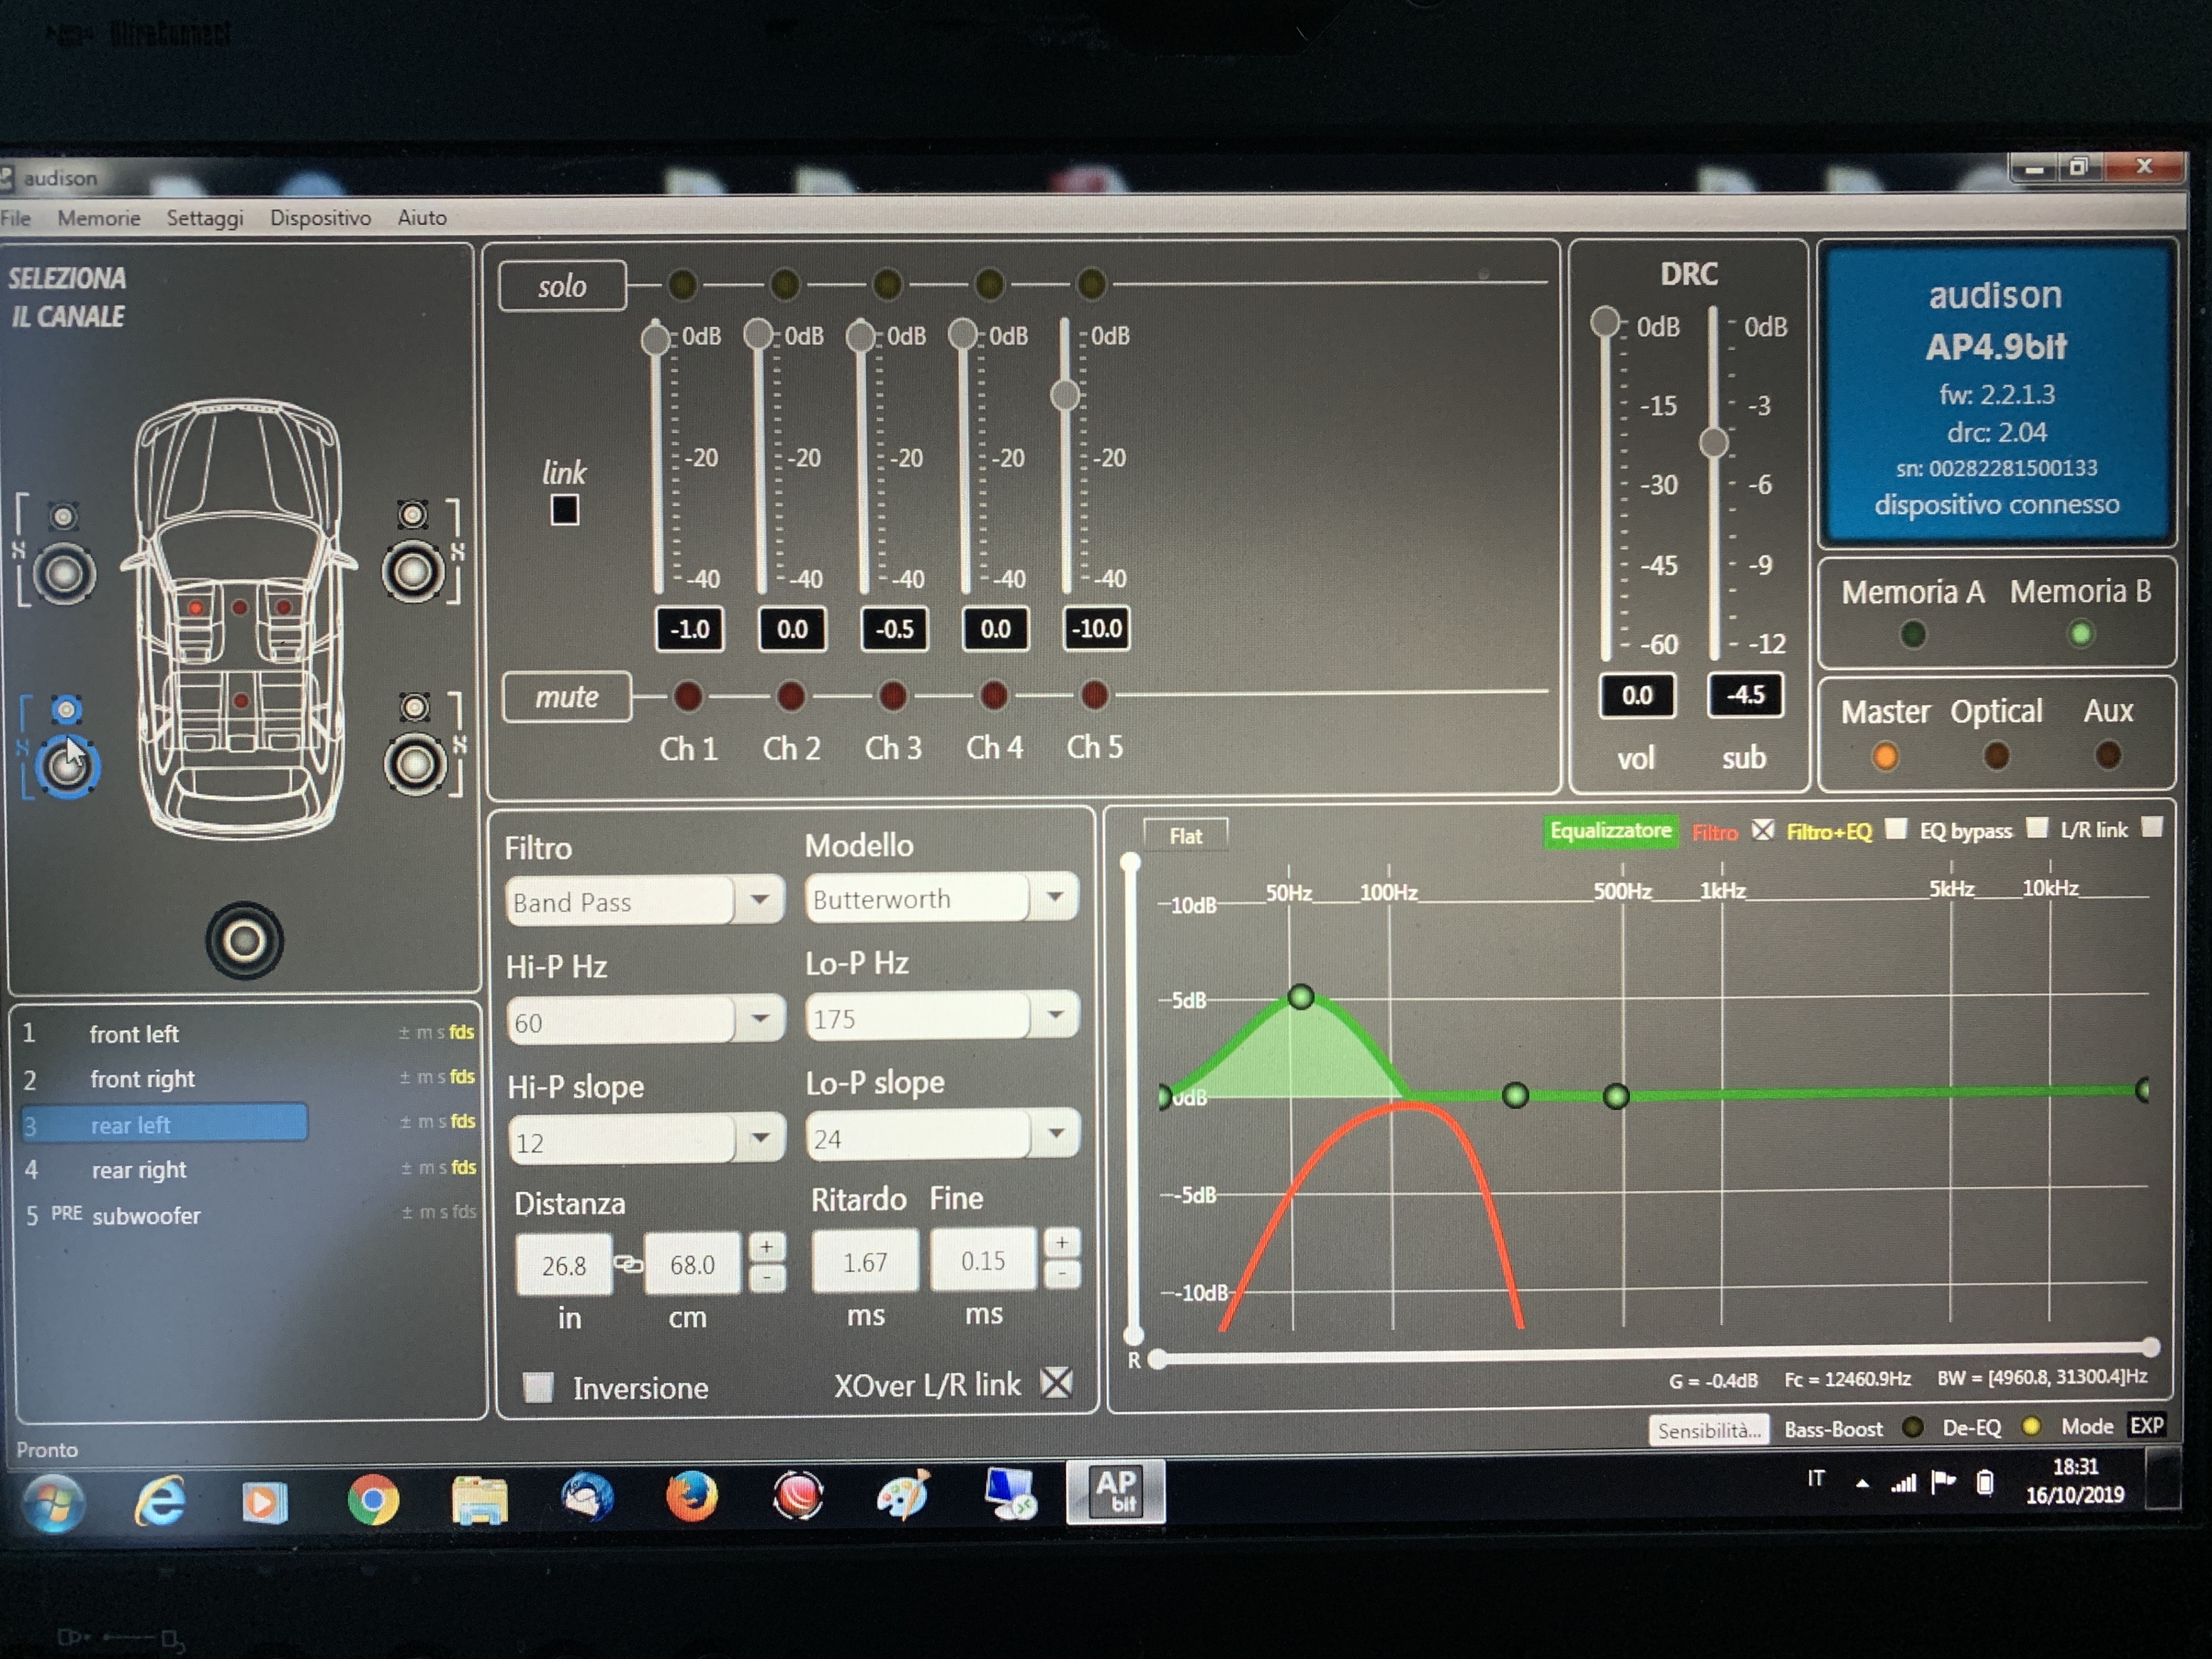This screenshot has height=1659, width=2212.
Task: Select the front right woofer speaker icon
Action: (413, 571)
